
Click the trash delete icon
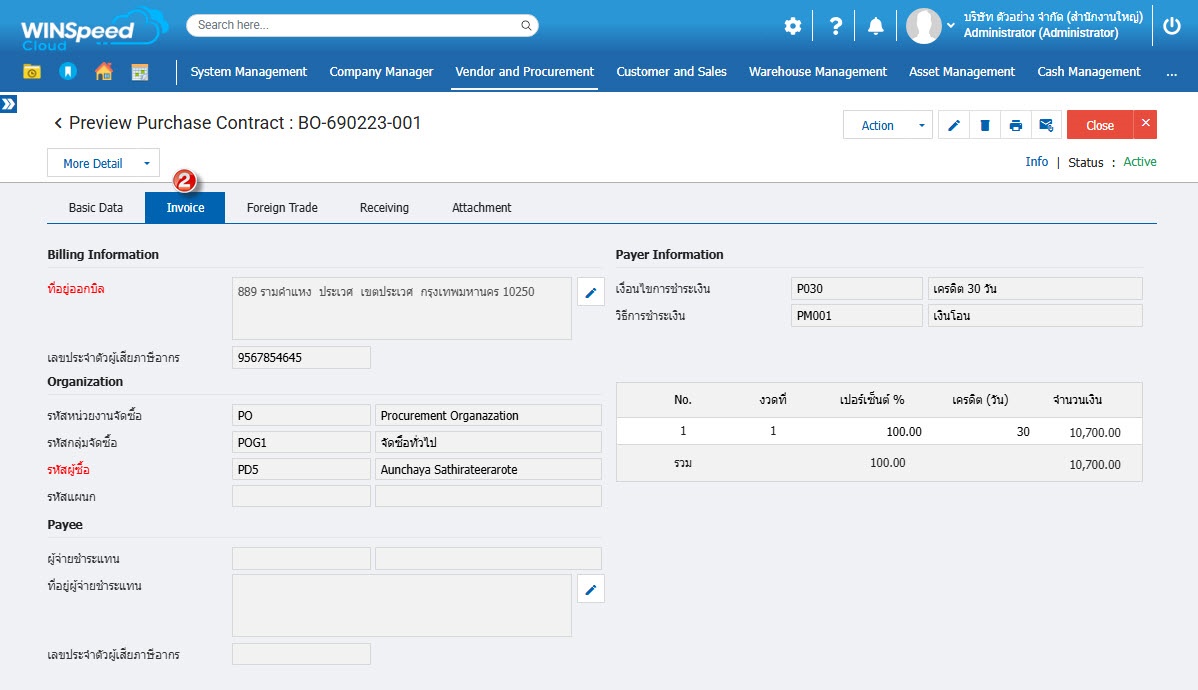[x=985, y=125]
